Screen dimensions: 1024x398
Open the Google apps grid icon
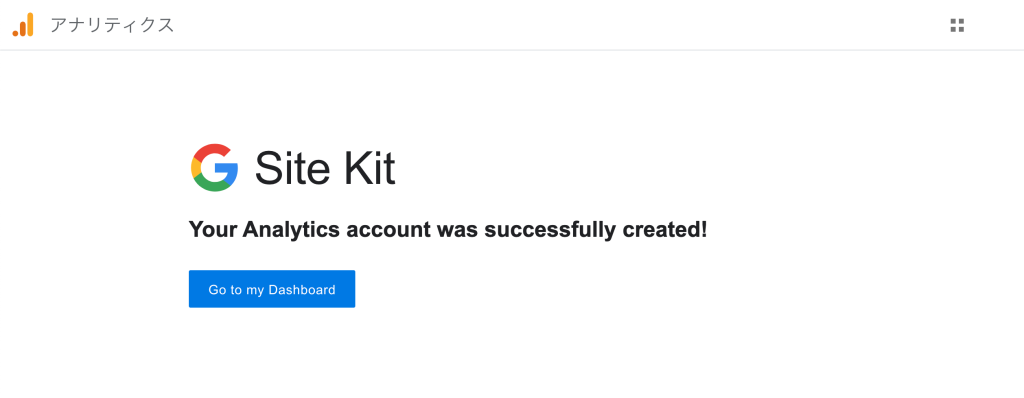[x=957, y=25]
